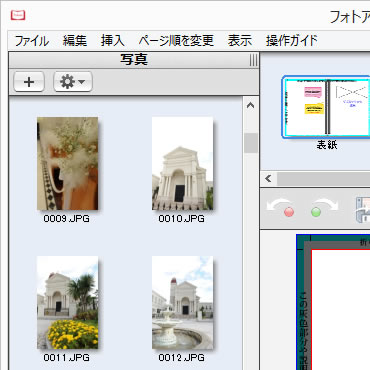Click the undo arrow with red dot

(x=281, y=208)
